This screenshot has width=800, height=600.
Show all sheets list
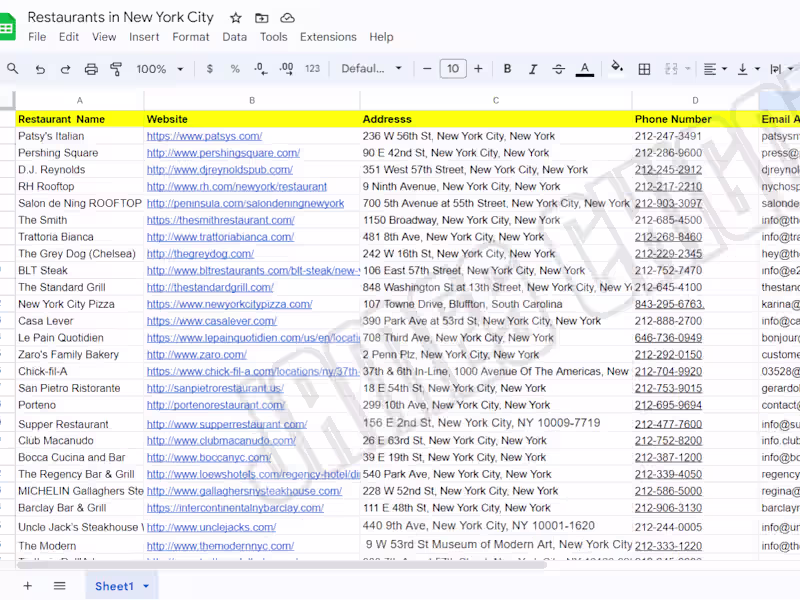pos(60,586)
